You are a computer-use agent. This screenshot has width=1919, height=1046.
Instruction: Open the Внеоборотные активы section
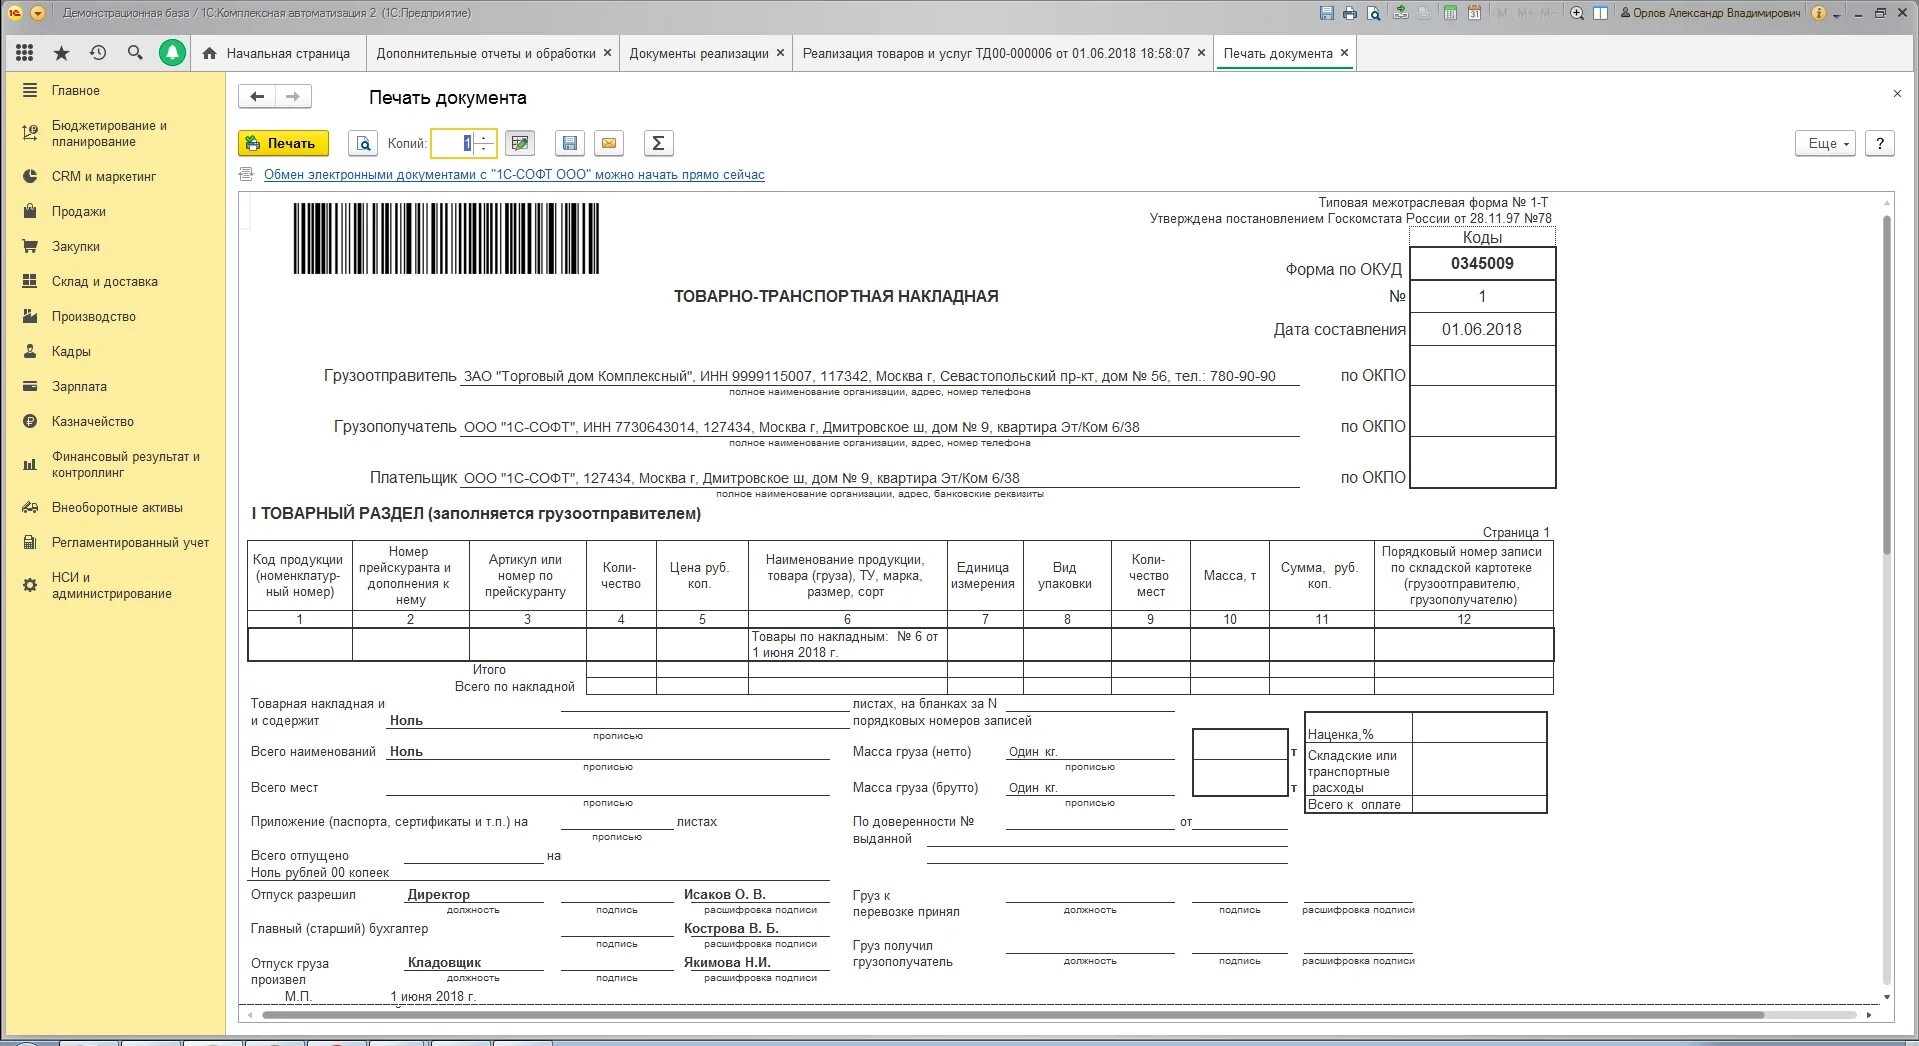click(116, 507)
